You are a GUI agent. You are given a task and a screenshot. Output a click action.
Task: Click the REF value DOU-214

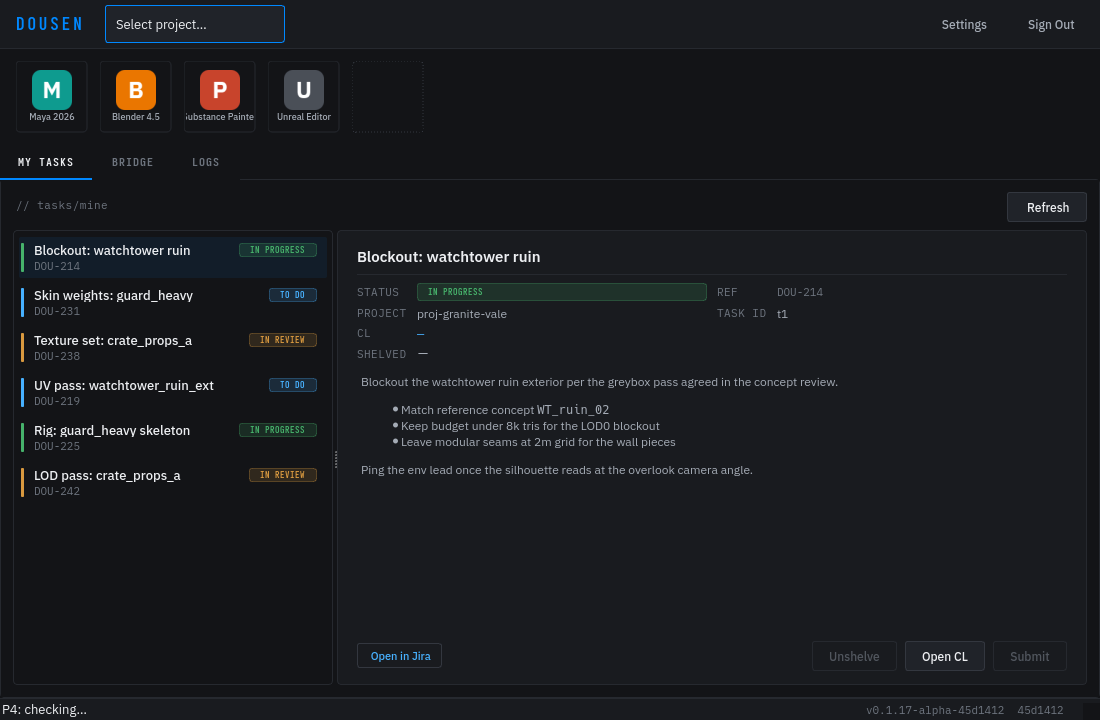[800, 292]
